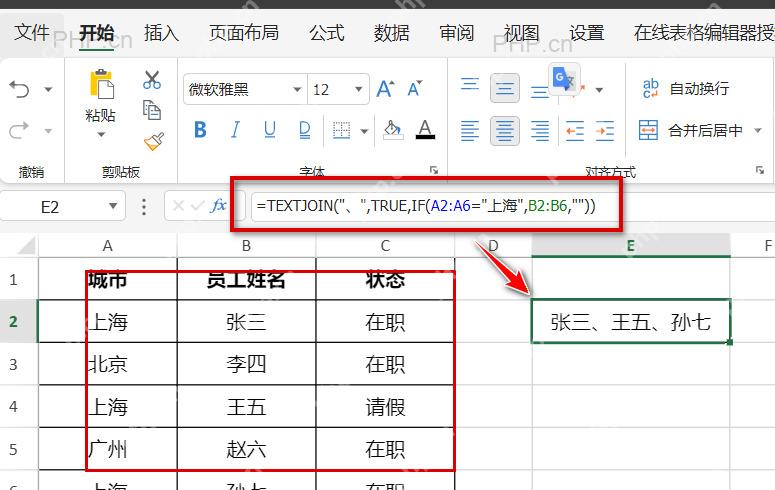Click the name box showing E2

tap(50, 206)
